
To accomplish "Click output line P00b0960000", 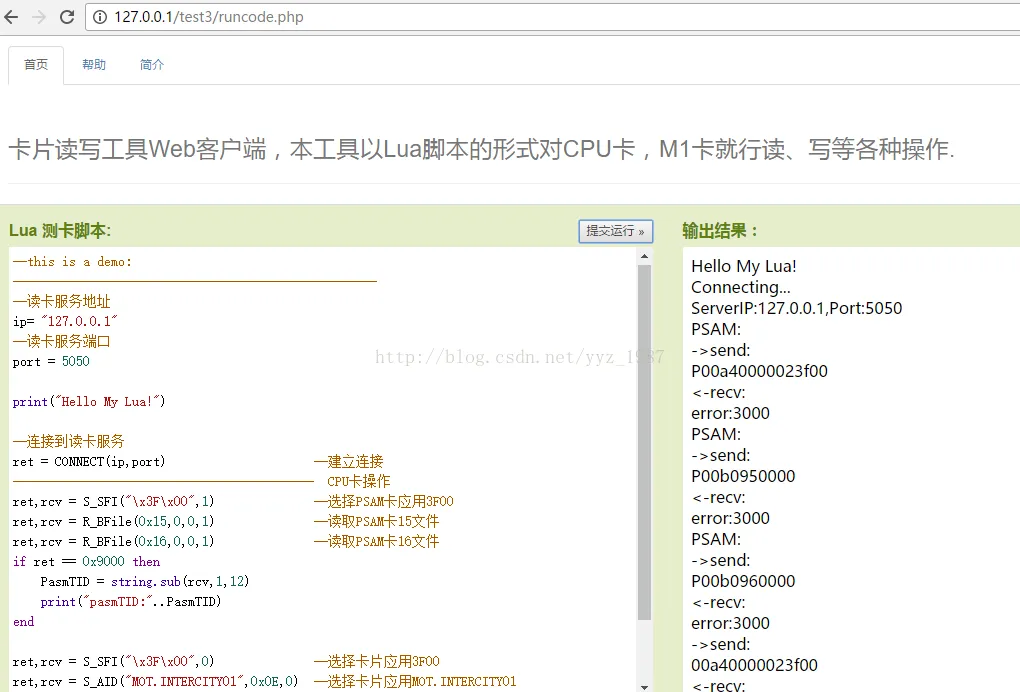I will tap(743, 581).
